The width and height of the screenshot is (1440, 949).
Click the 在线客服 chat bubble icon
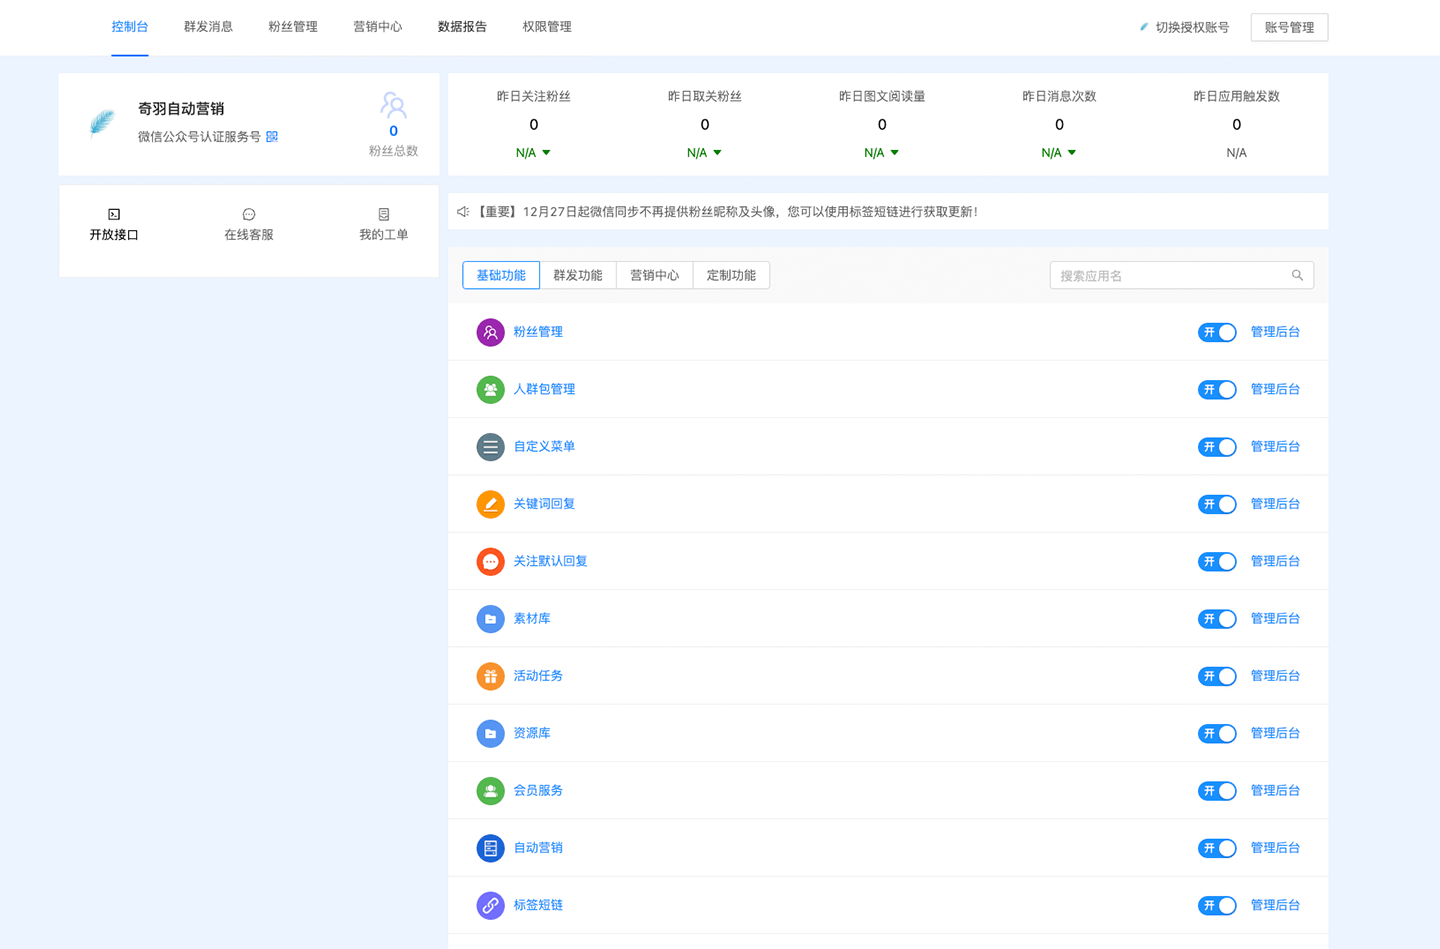pos(249,214)
